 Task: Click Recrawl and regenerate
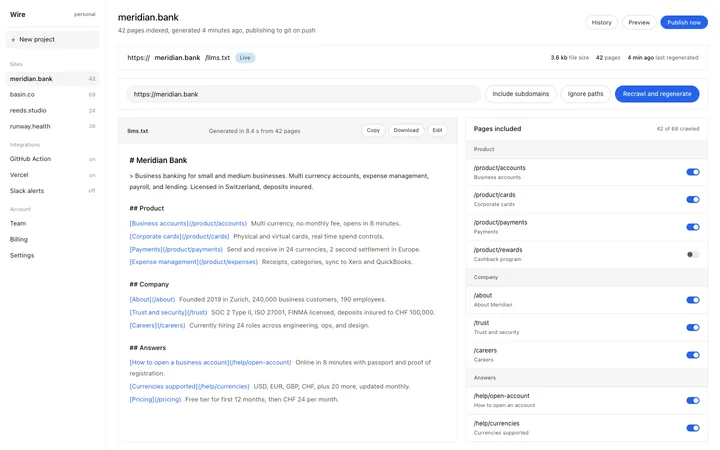[657, 94]
